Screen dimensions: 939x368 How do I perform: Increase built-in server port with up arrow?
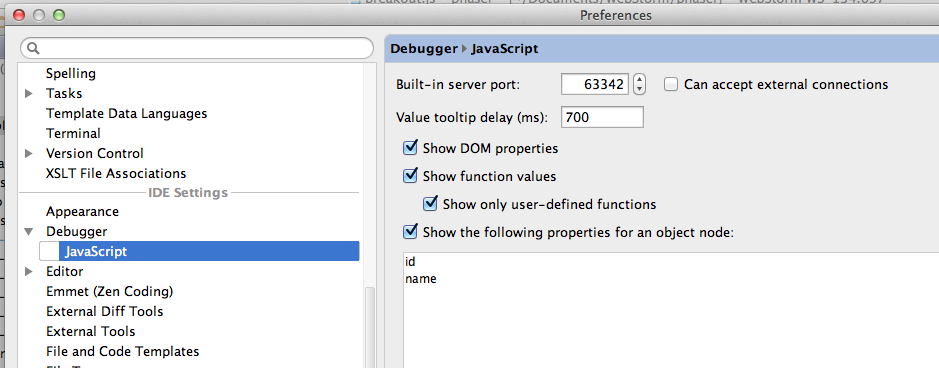[x=640, y=80]
